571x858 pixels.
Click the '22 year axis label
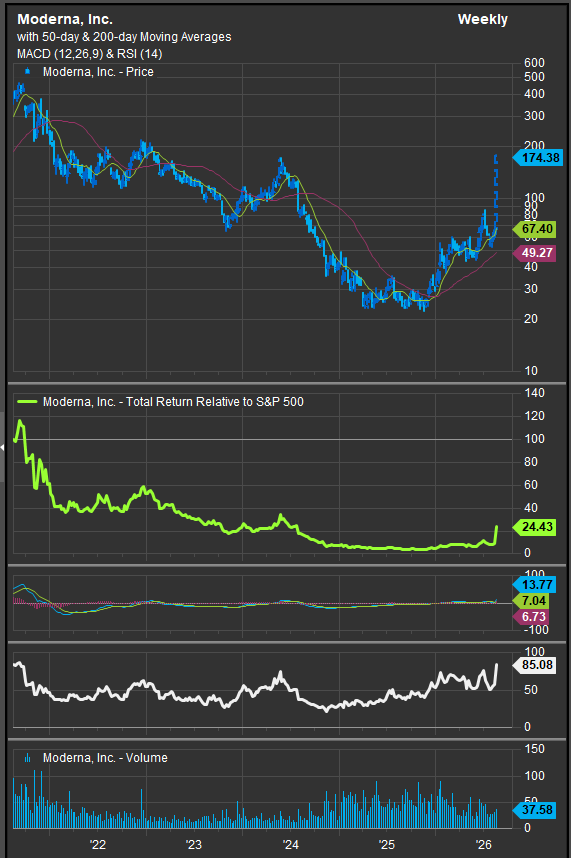click(97, 845)
